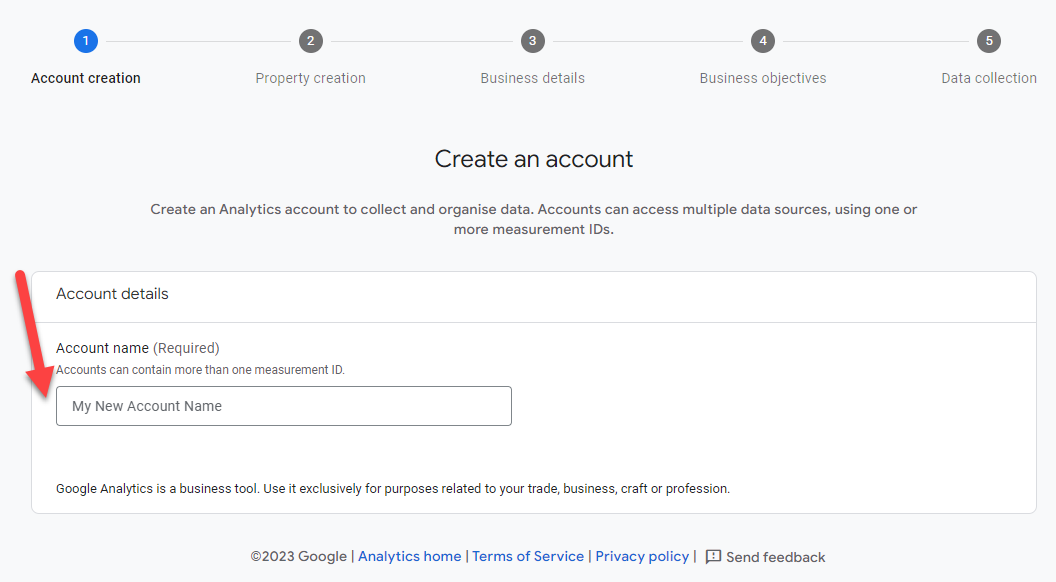Viewport: 1056px width, 582px height.
Task: Select the Business objectives step label
Action: 763,78
